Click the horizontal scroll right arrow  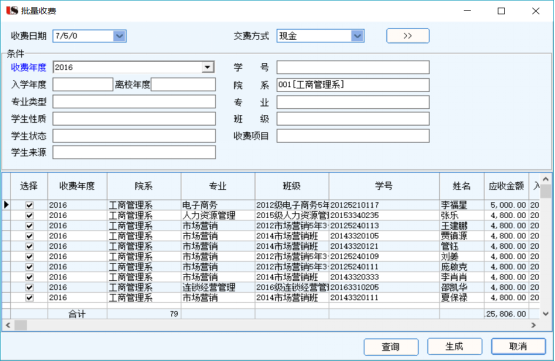[x=534, y=325]
